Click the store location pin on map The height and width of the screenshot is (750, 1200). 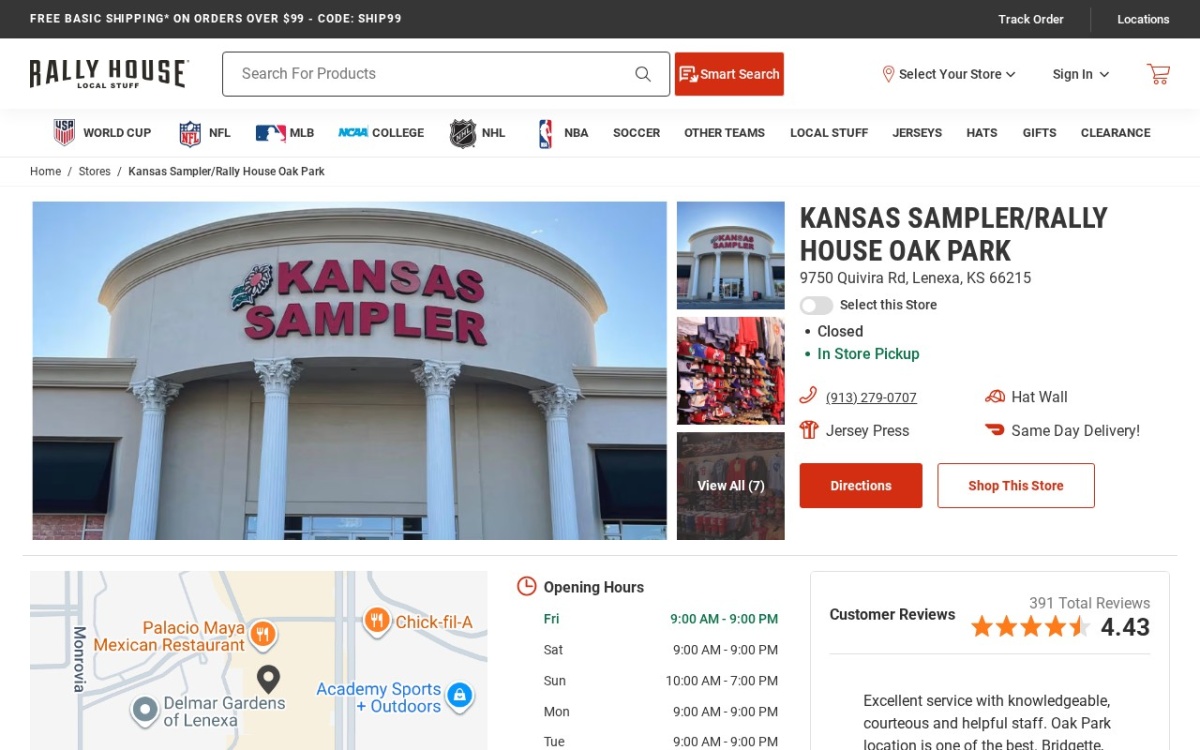[268, 679]
